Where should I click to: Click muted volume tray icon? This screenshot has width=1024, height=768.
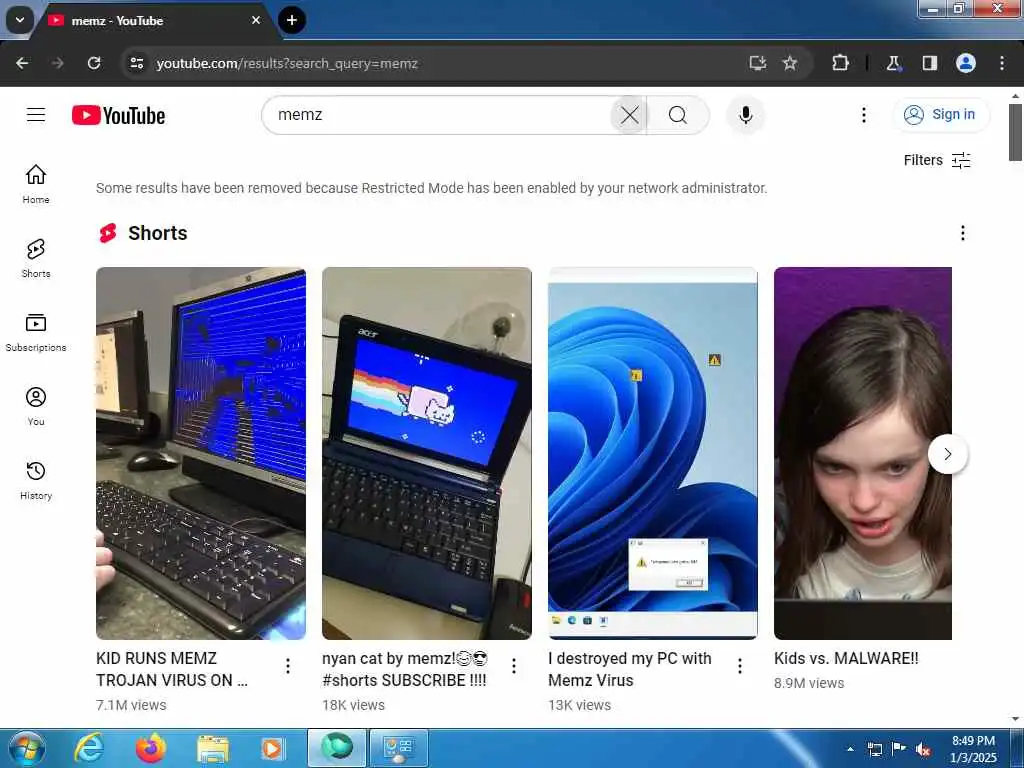pyautogui.click(x=923, y=749)
